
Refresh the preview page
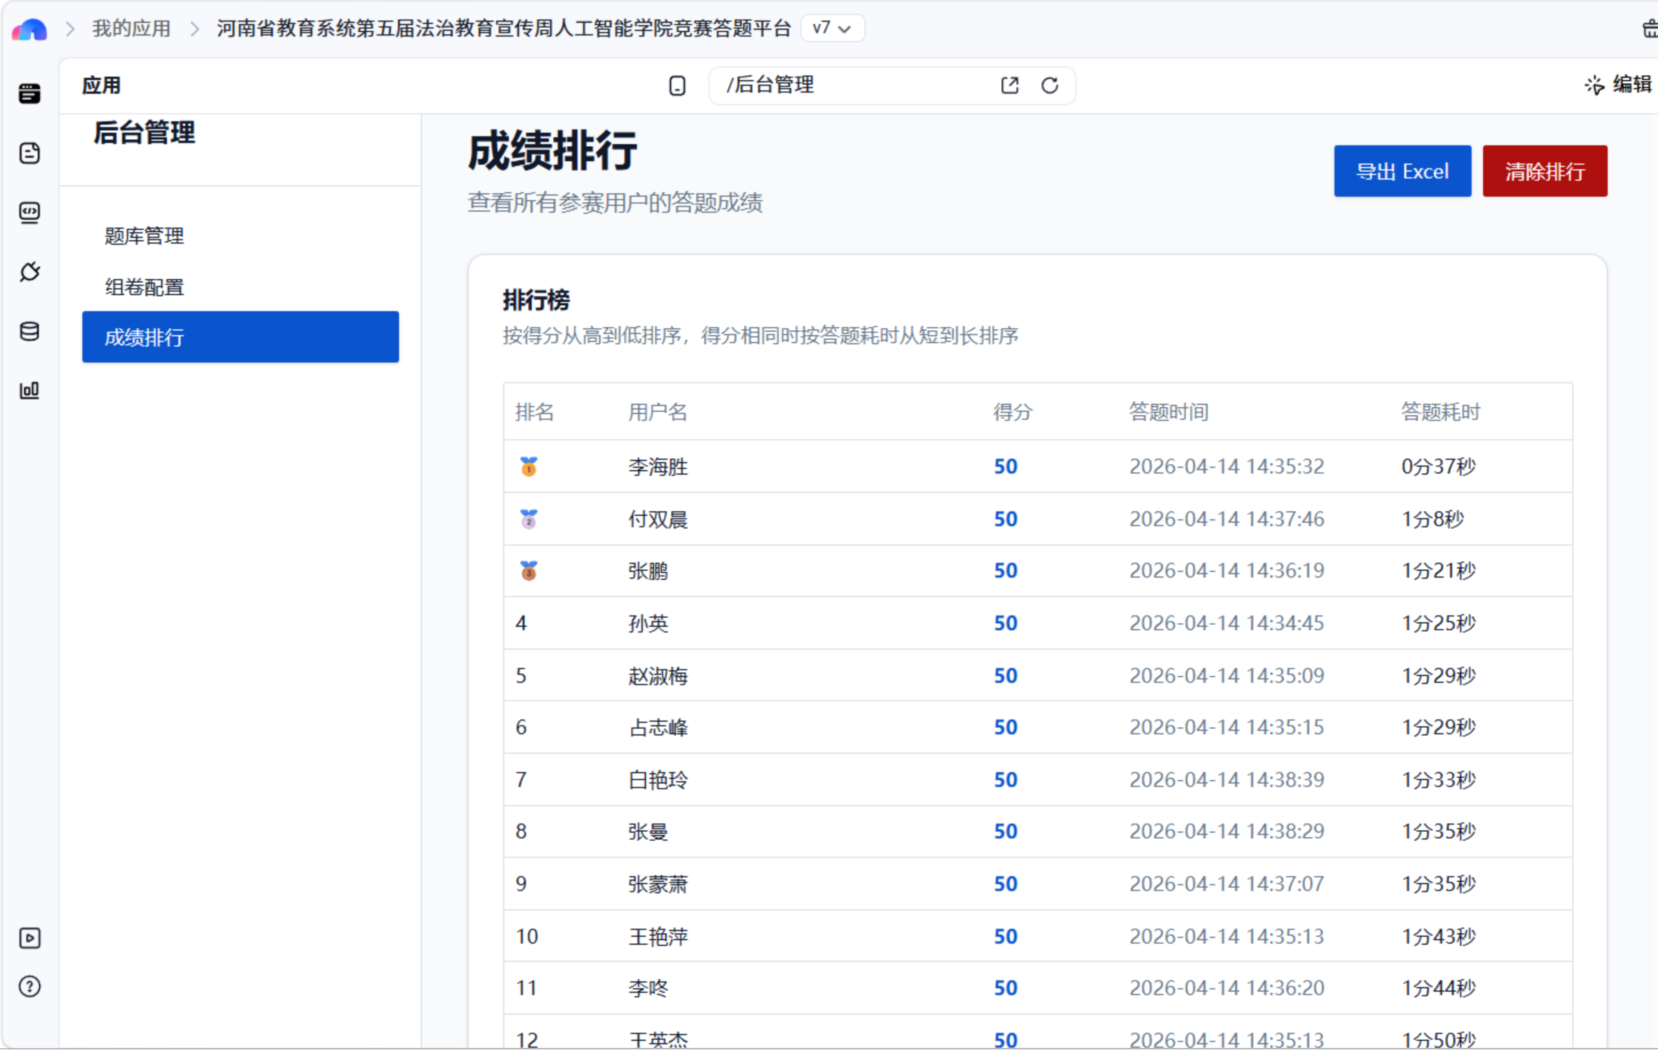click(x=1049, y=86)
